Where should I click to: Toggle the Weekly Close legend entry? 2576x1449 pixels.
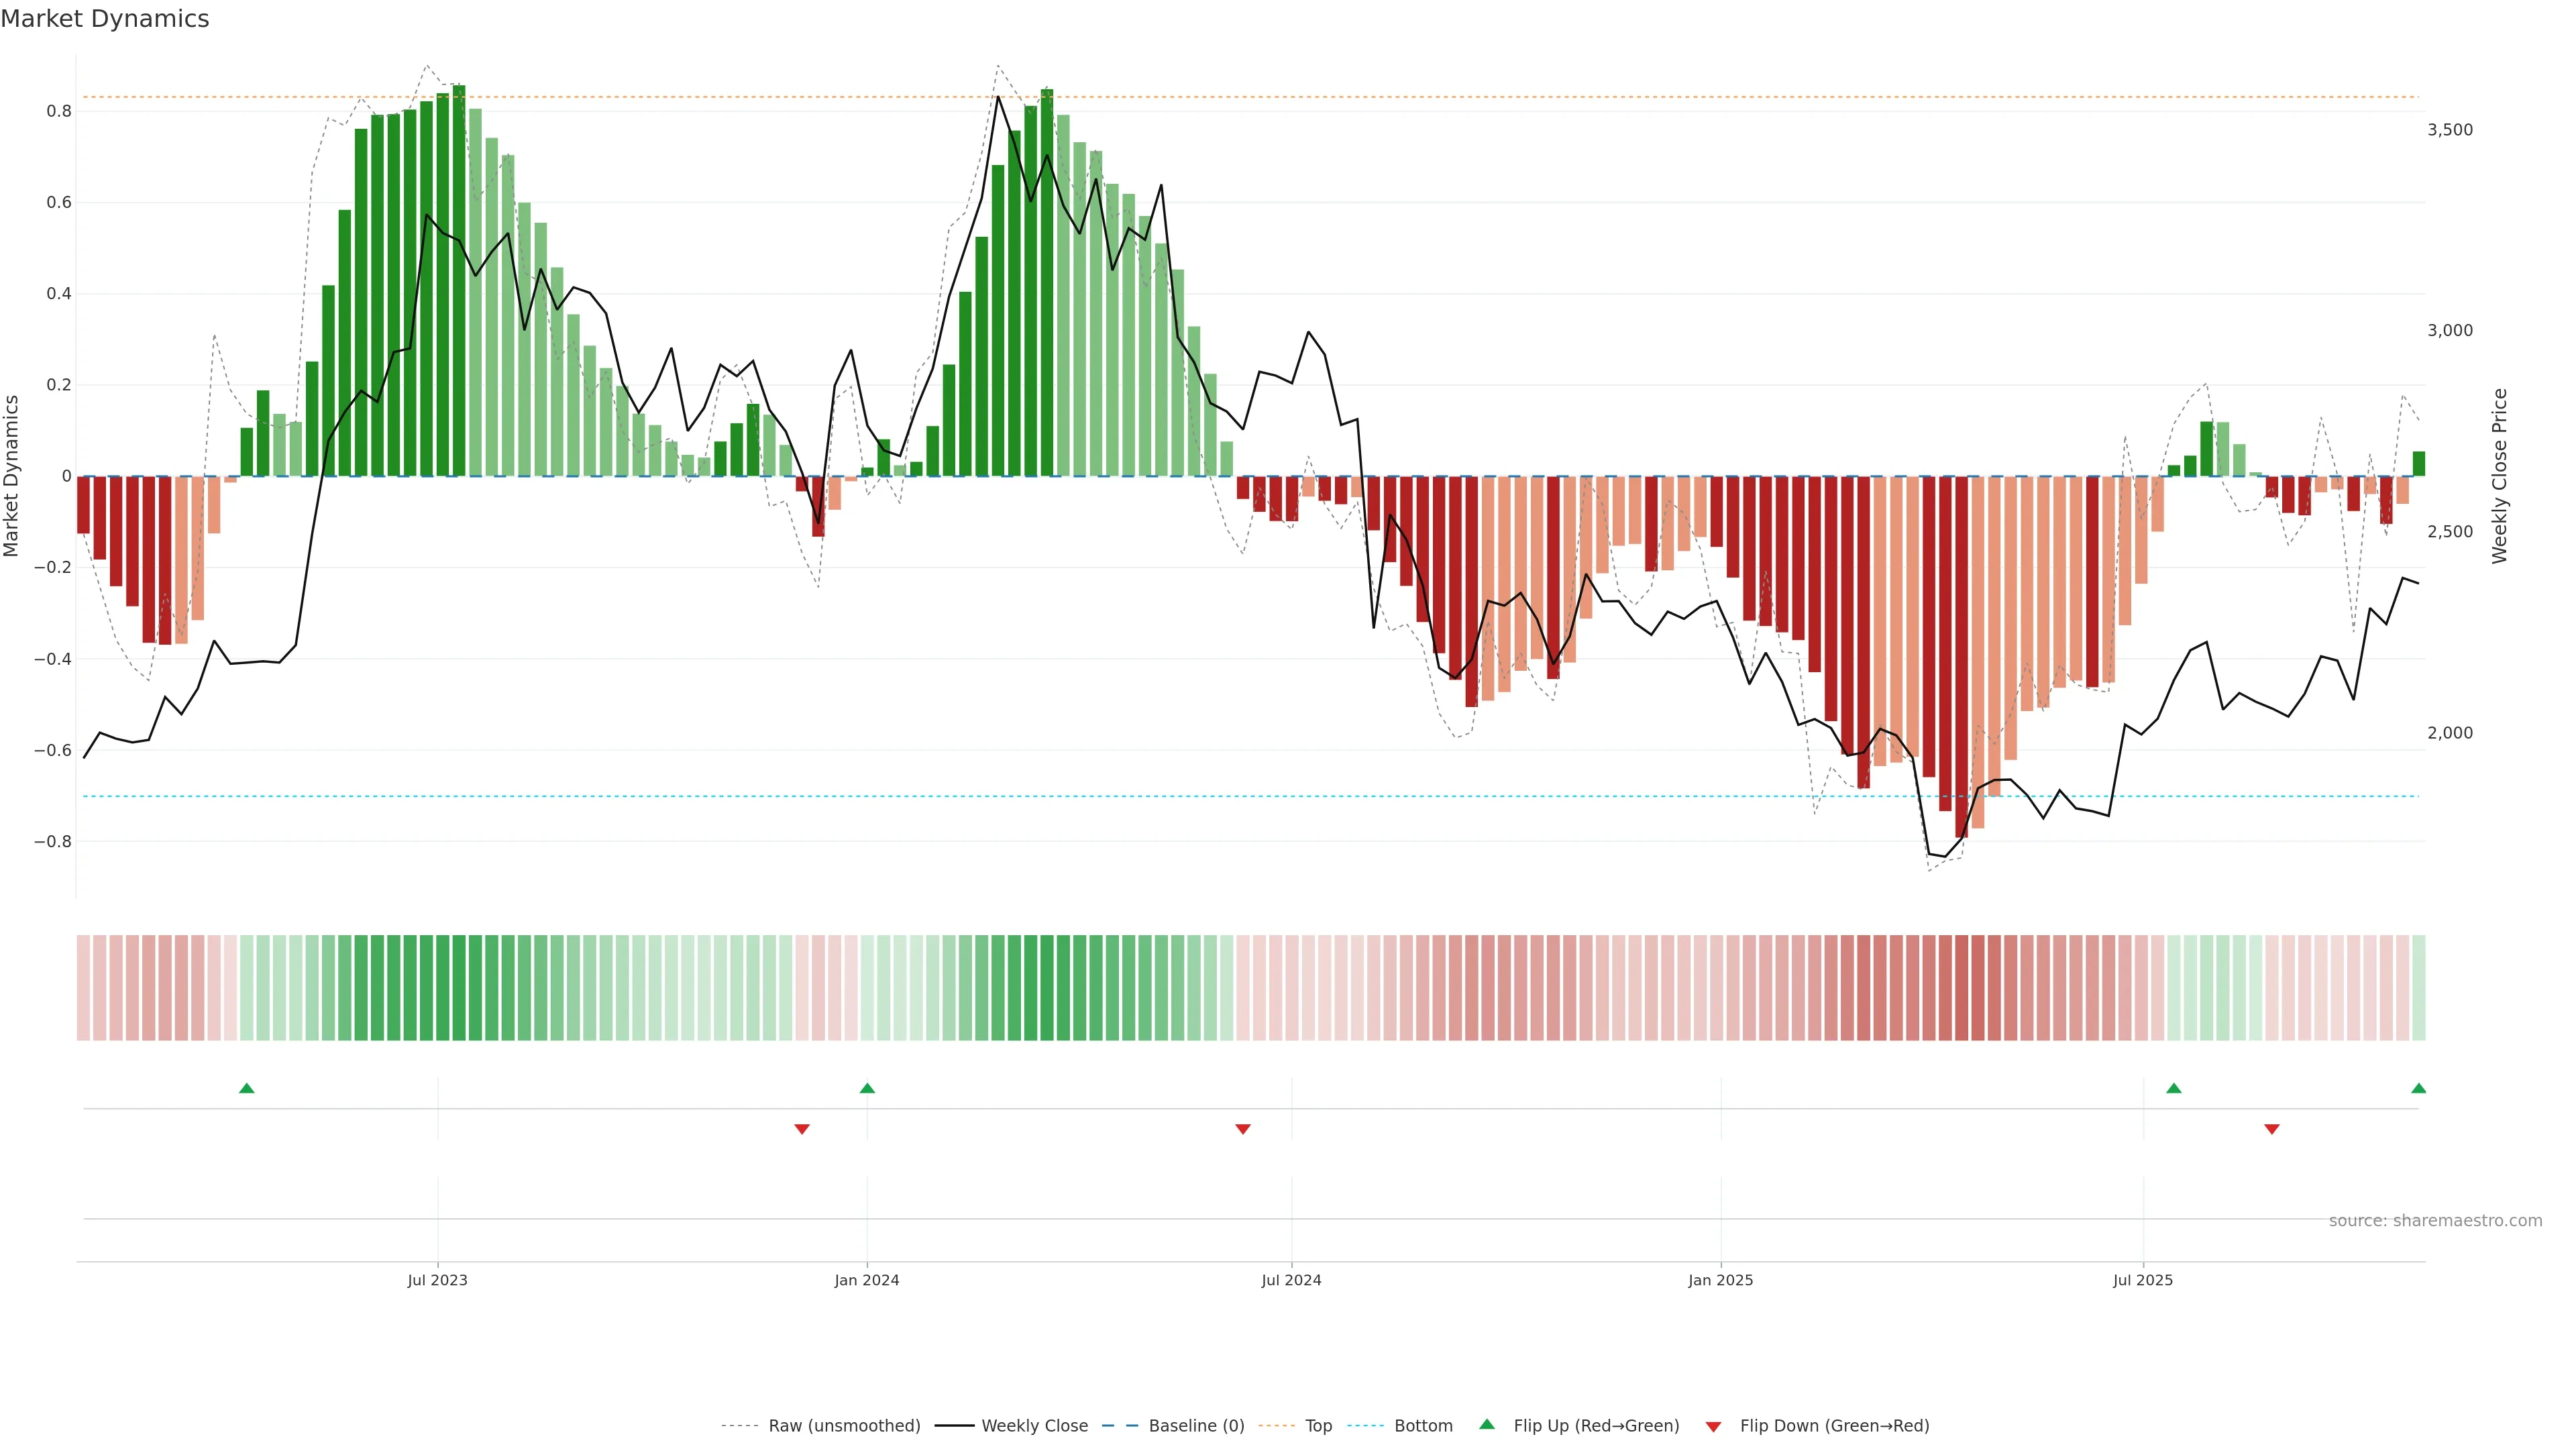[x=1034, y=1426]
